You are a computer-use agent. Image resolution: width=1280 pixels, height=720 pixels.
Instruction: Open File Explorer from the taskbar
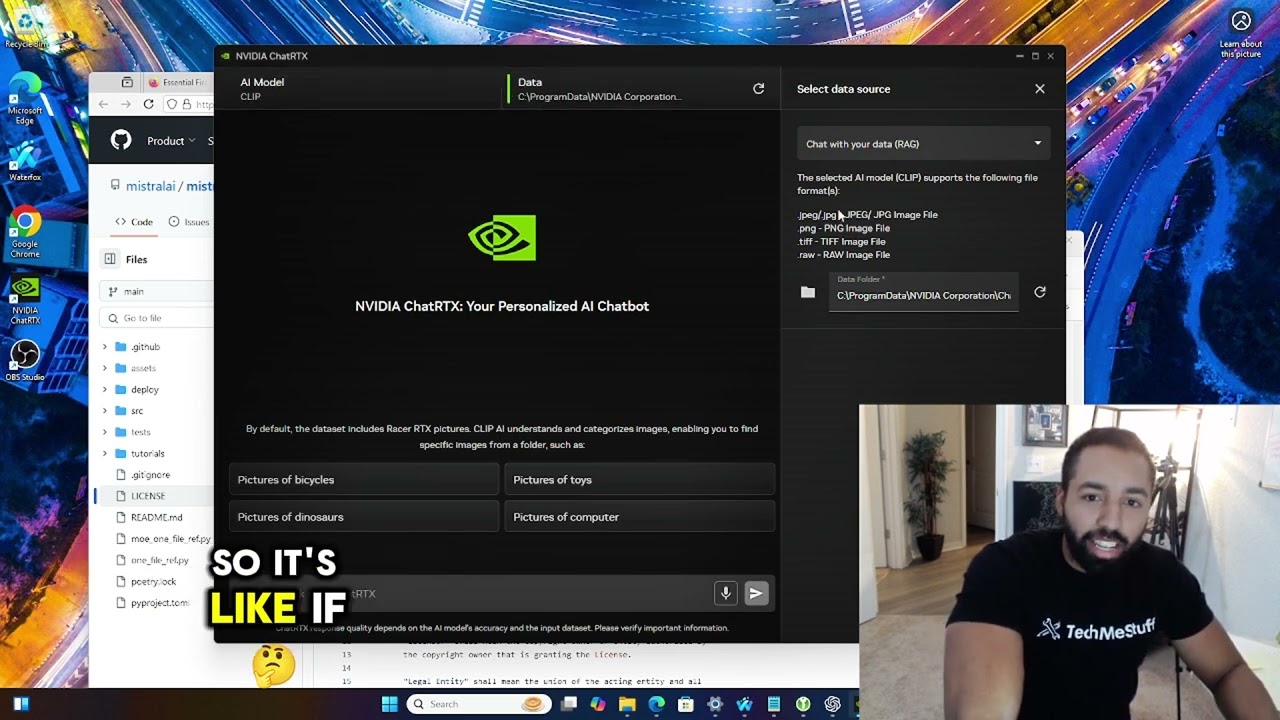627,704
